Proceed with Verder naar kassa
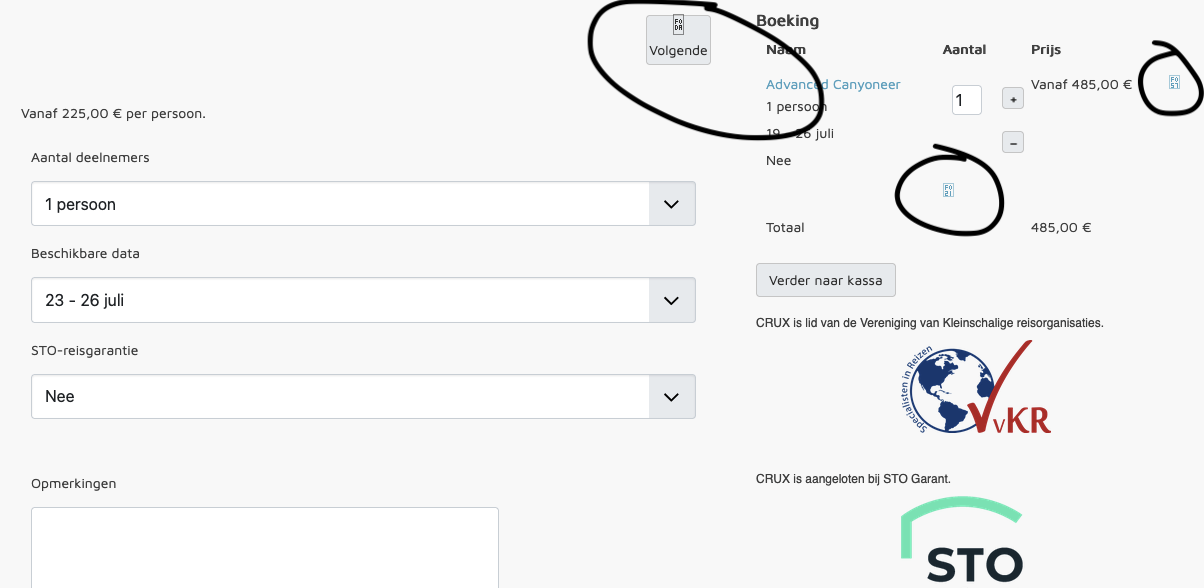Screen dimensions: 1204x588 pos(825,280)
